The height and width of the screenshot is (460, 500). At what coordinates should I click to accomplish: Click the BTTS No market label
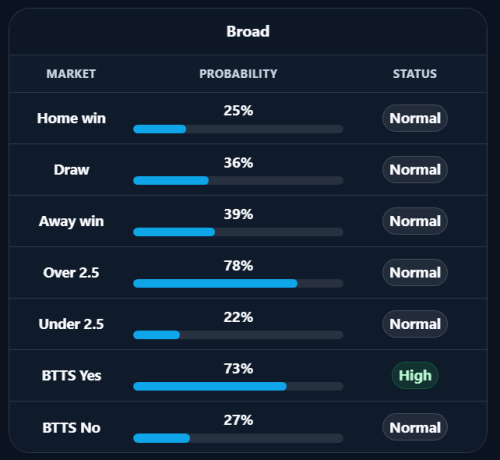(71, 428)
